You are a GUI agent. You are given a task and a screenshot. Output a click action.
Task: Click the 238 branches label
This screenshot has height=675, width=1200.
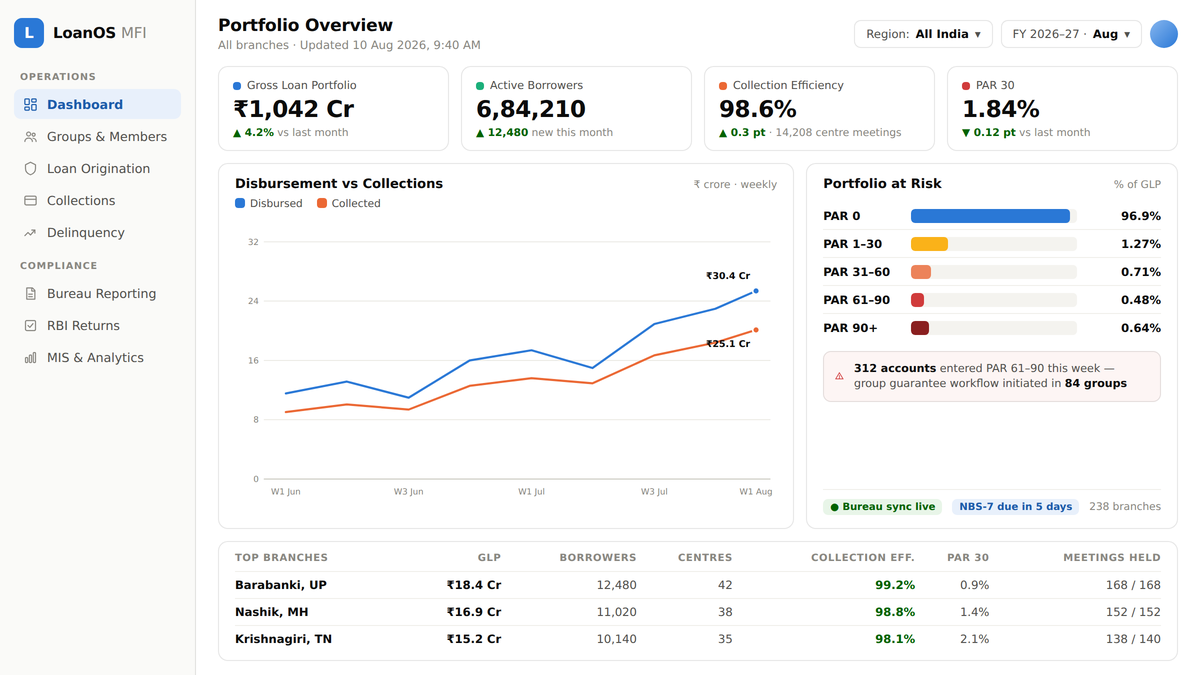pos(1125,507)
